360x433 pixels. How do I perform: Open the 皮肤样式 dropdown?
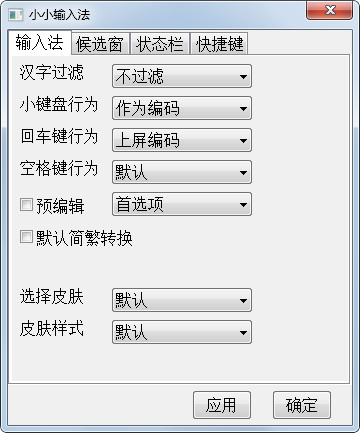click(x=182, y=332)
